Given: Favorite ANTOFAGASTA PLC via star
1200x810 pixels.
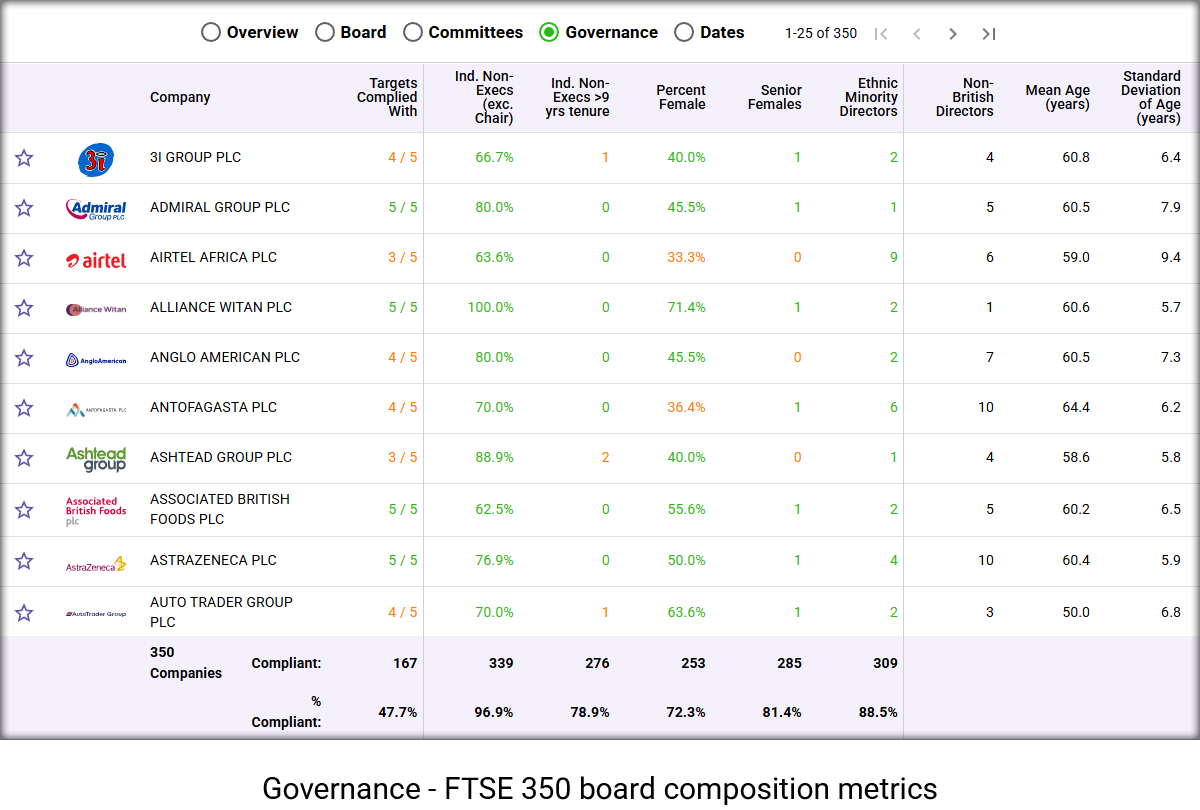Looking at the screenshot, I should coord(24,408).
